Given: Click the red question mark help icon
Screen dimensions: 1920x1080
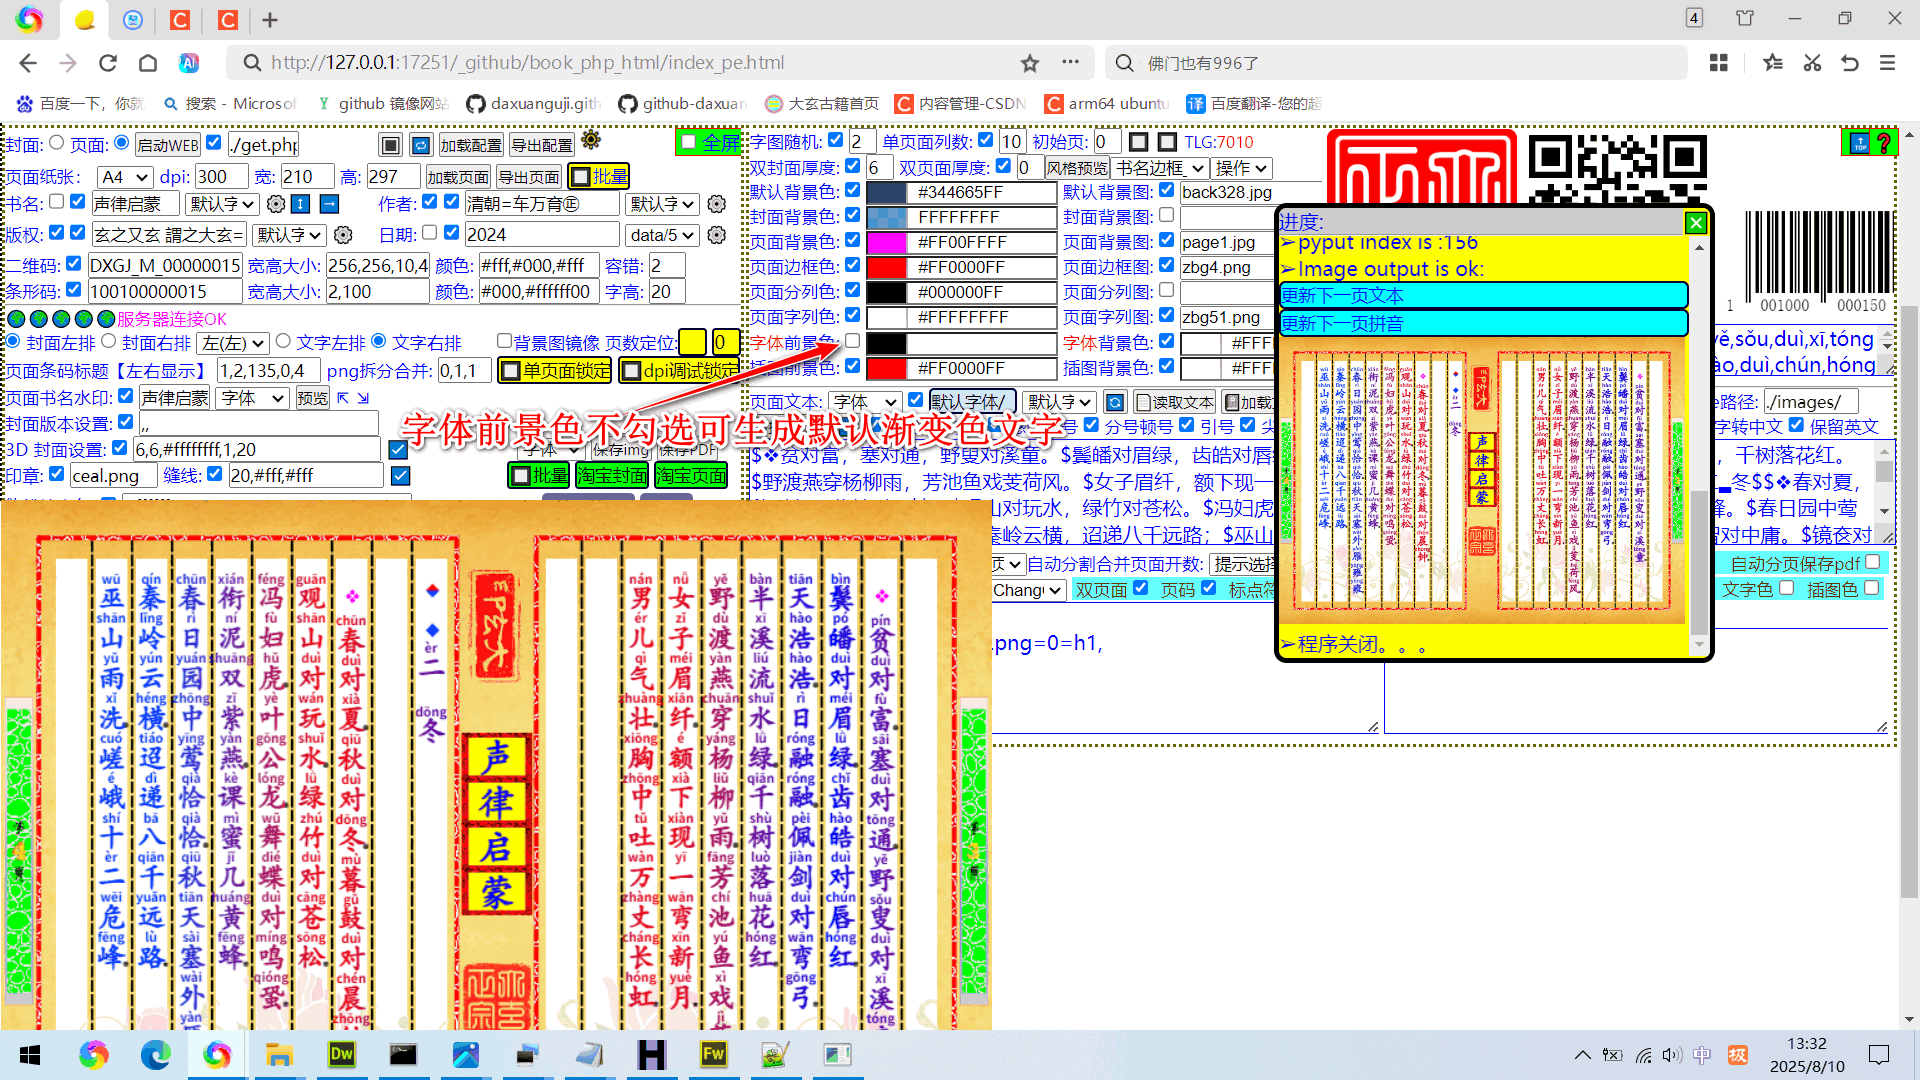Looking at the screenshot, I should (1883, 143).
